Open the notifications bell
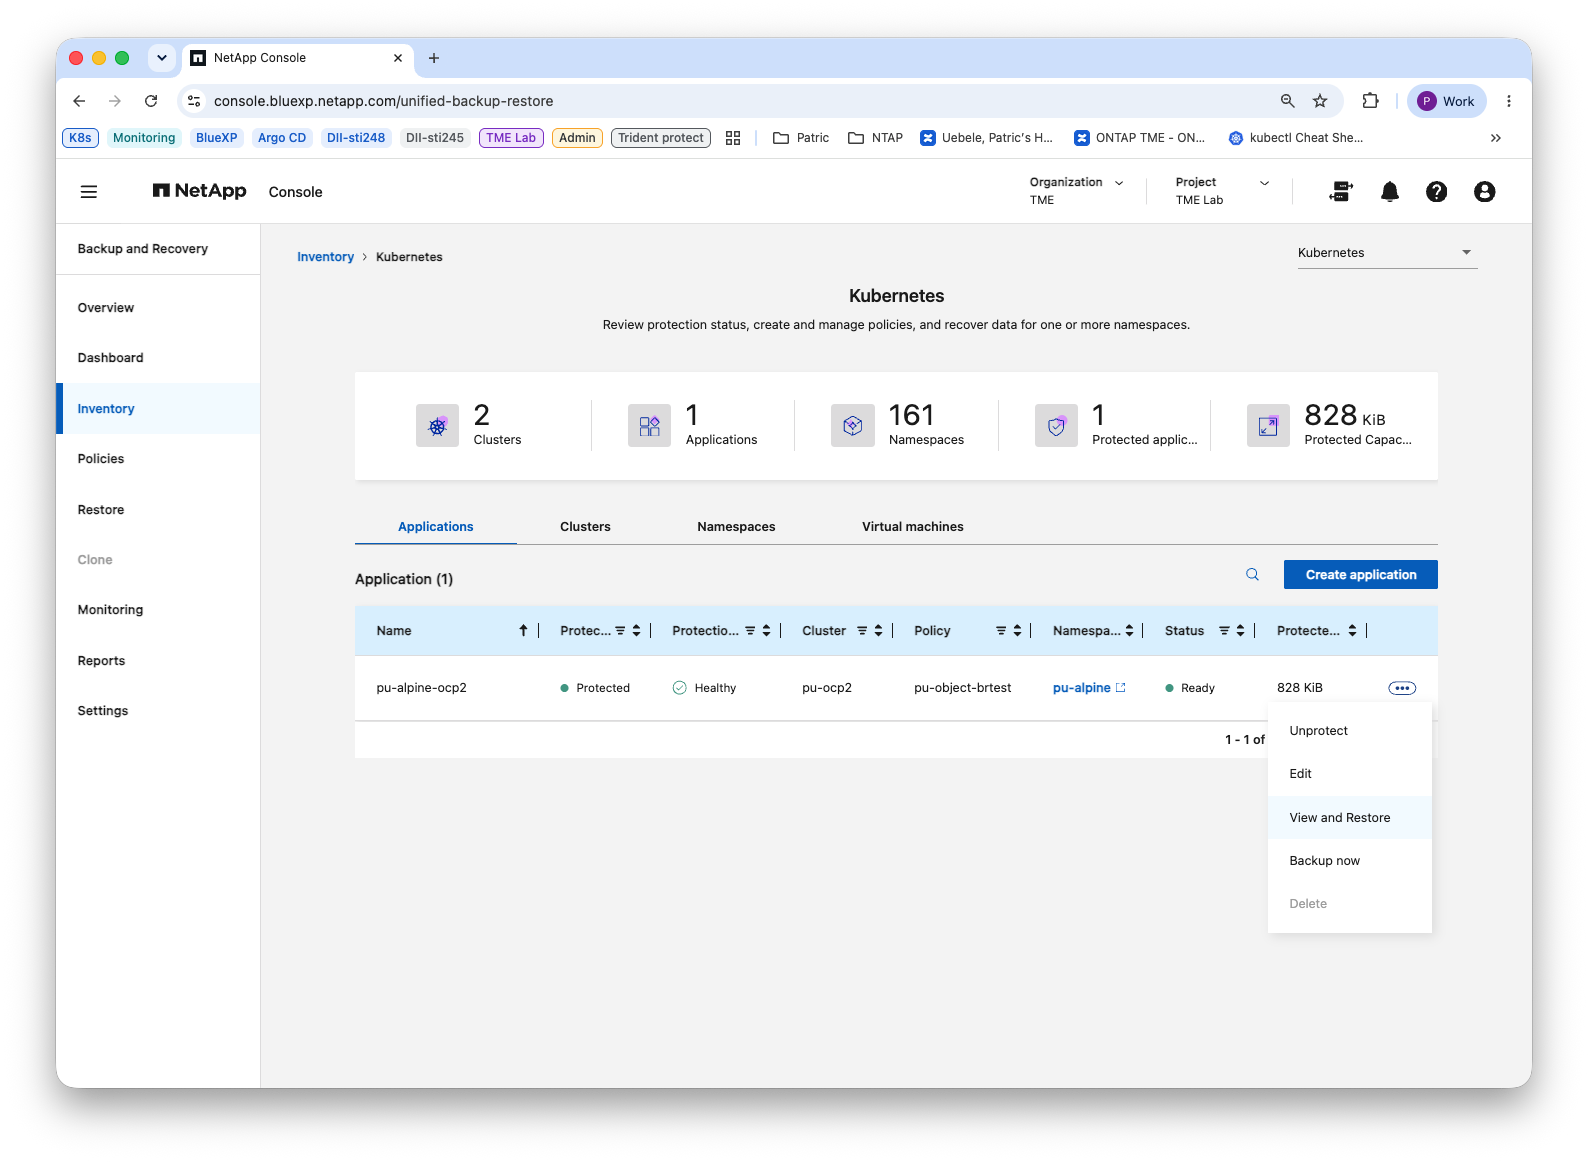1588x1162 pixels. click(1390, 192)
